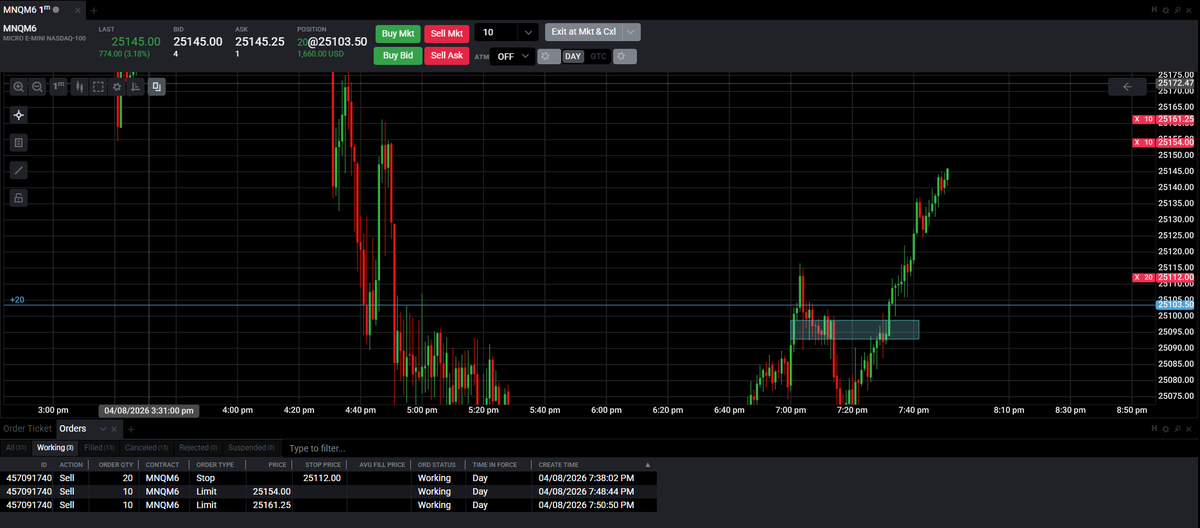Screen dimensions: 1200x528
Task: Click the Last price 25145.00
Action: [x=137, y=42]
